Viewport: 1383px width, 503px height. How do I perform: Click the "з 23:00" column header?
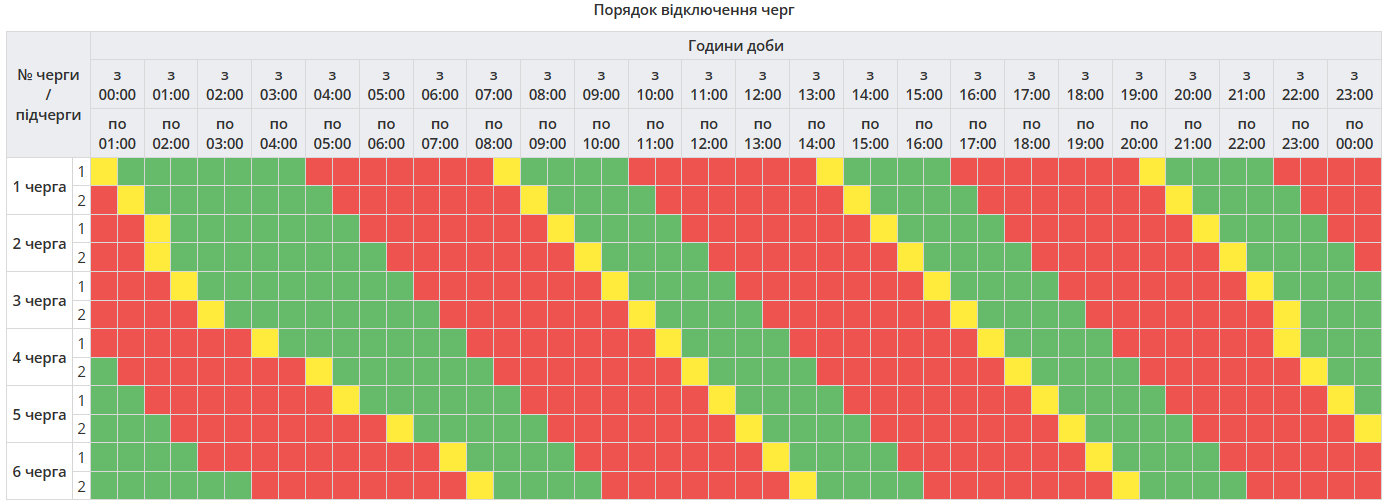pyautogui.click(x=1354, y=85)
